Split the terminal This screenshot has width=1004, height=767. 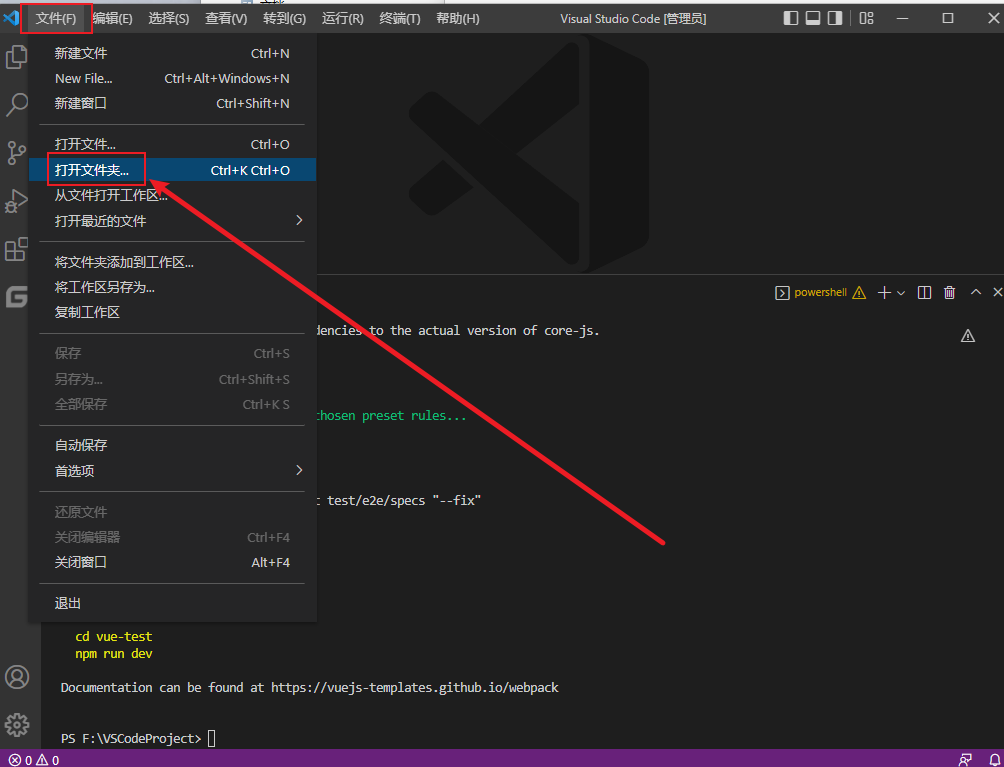pos(924,293)
